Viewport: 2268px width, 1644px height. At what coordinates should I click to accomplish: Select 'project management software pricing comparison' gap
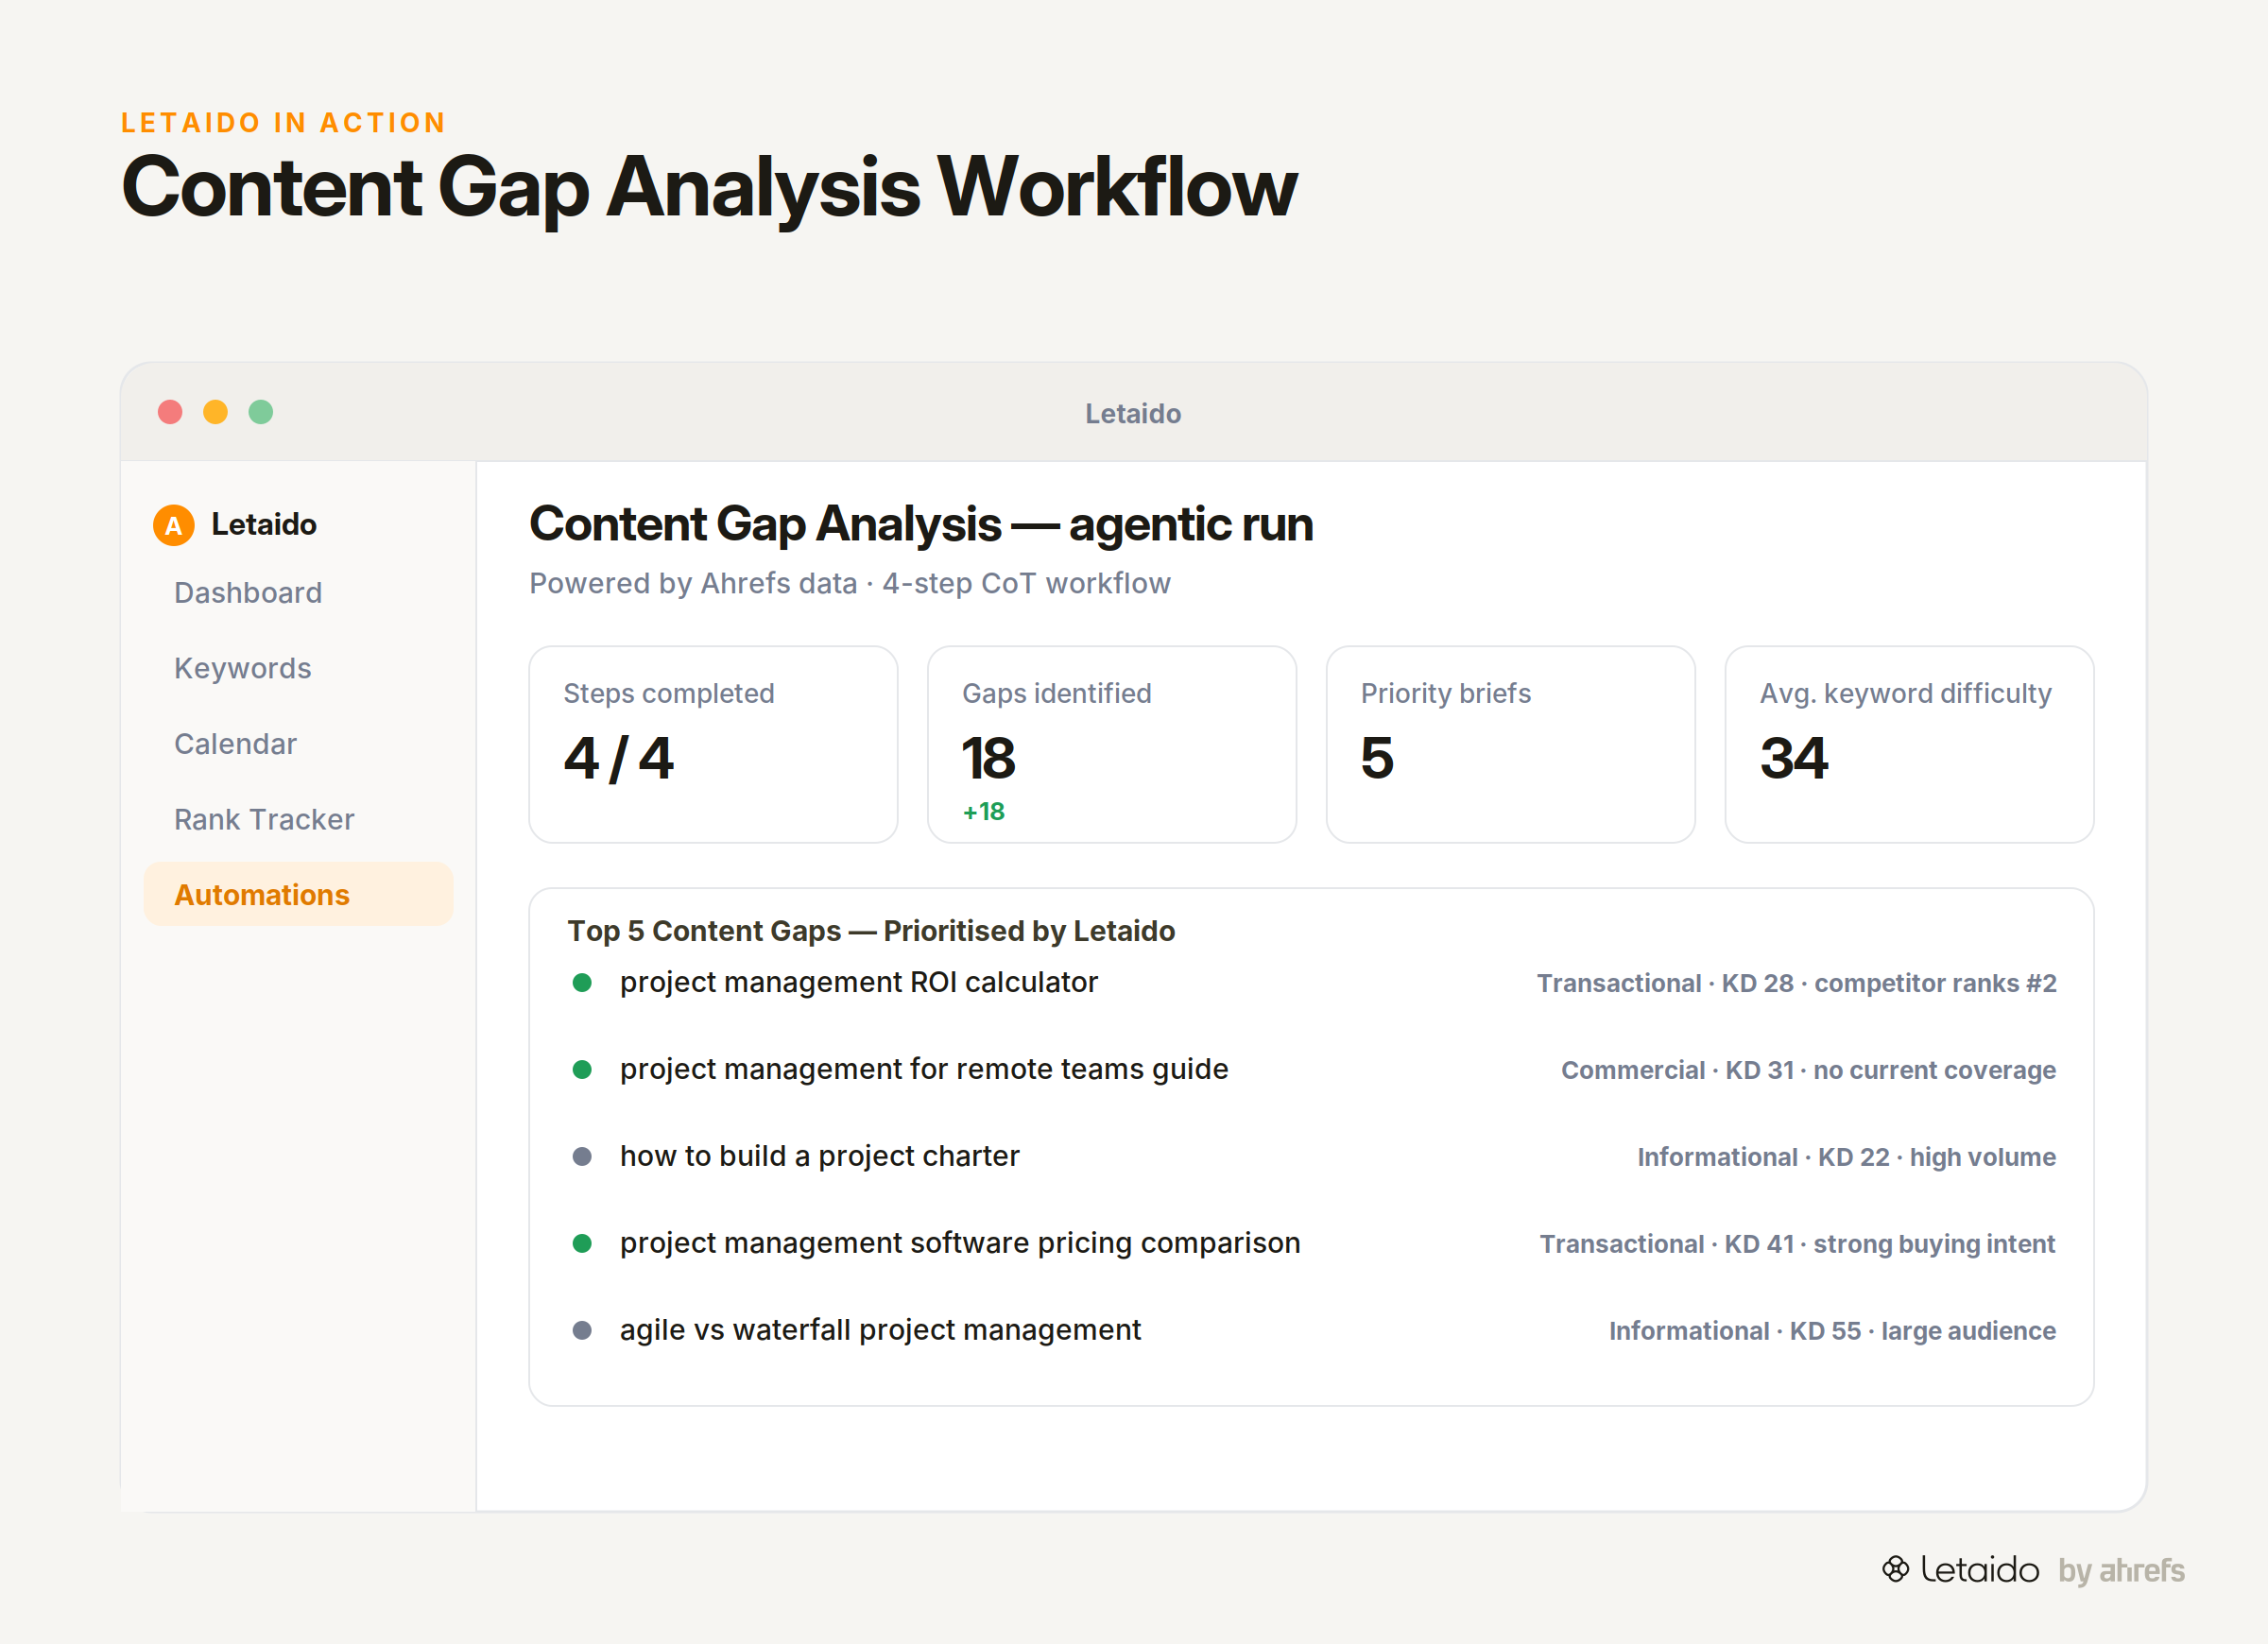pos(960,1243)
